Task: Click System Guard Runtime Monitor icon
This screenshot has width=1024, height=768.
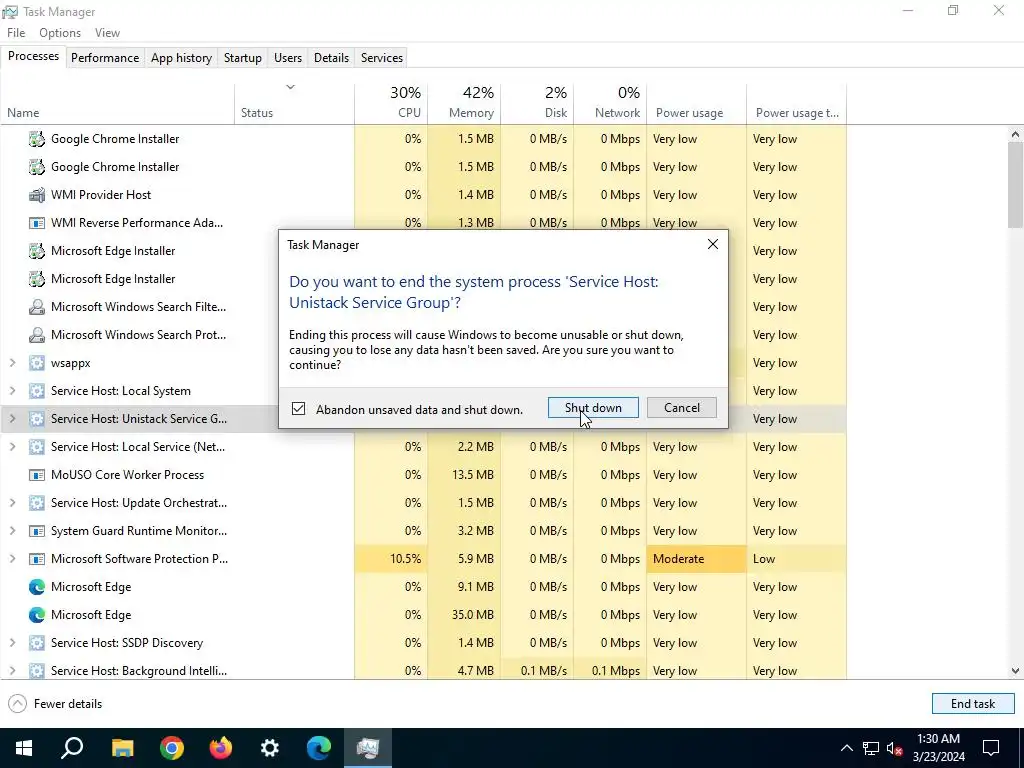Action: tap(37, 530)
